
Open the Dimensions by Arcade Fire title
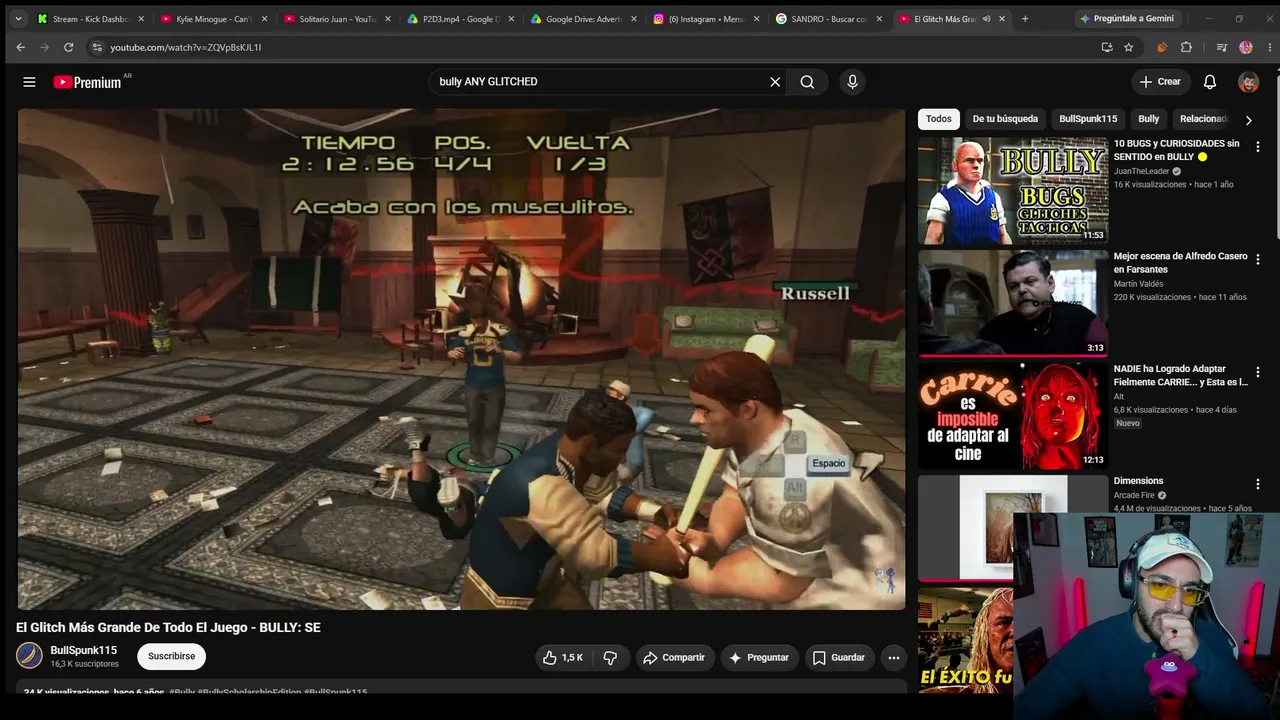(x=1138, y=481)
